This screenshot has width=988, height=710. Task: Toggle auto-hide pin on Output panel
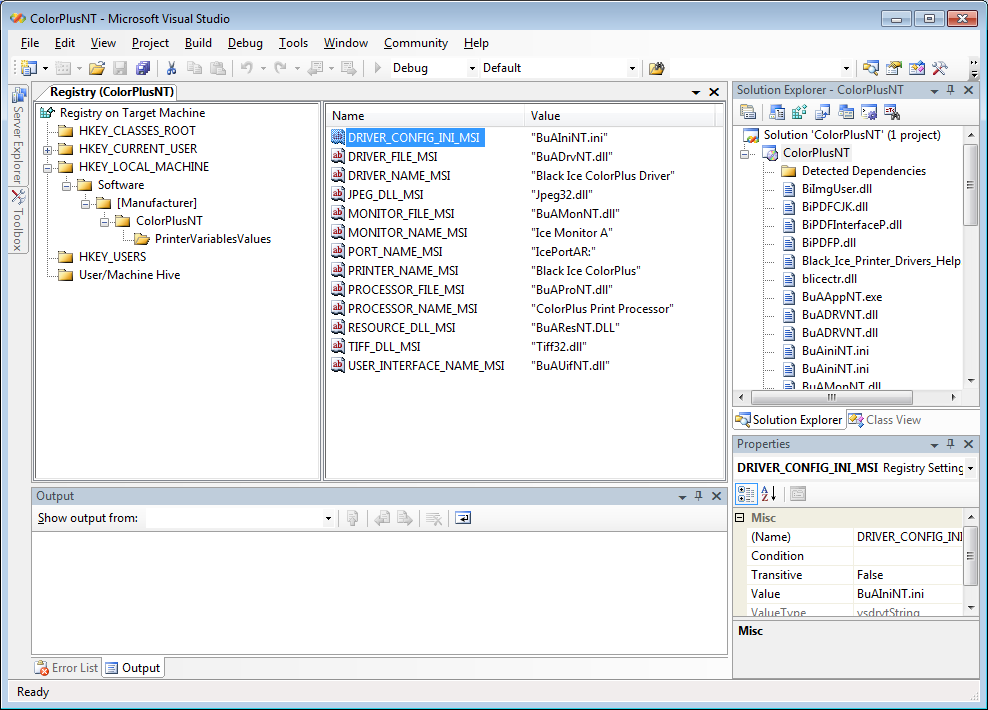[699, 496]
